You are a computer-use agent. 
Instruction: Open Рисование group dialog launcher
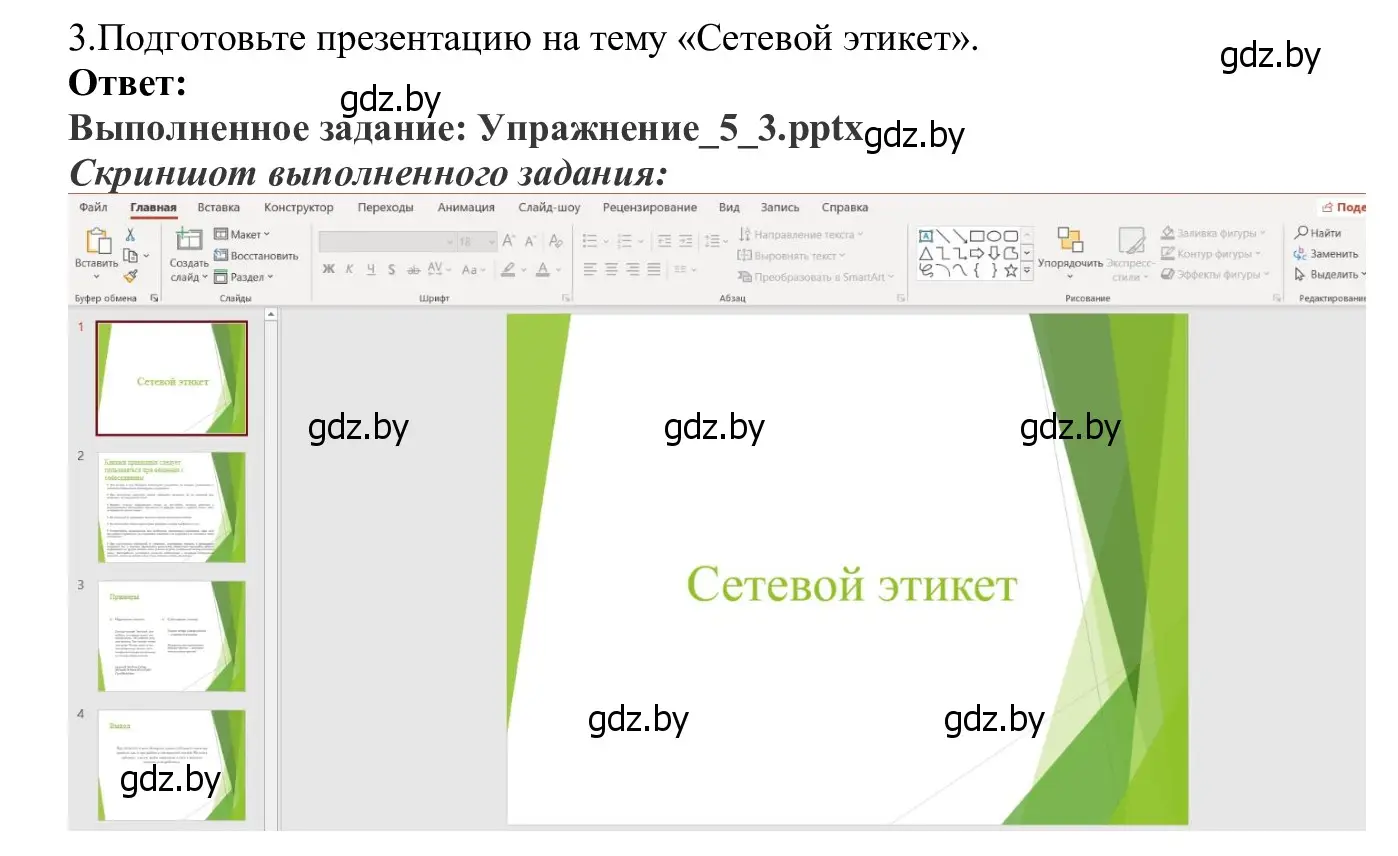[1276, 299]
